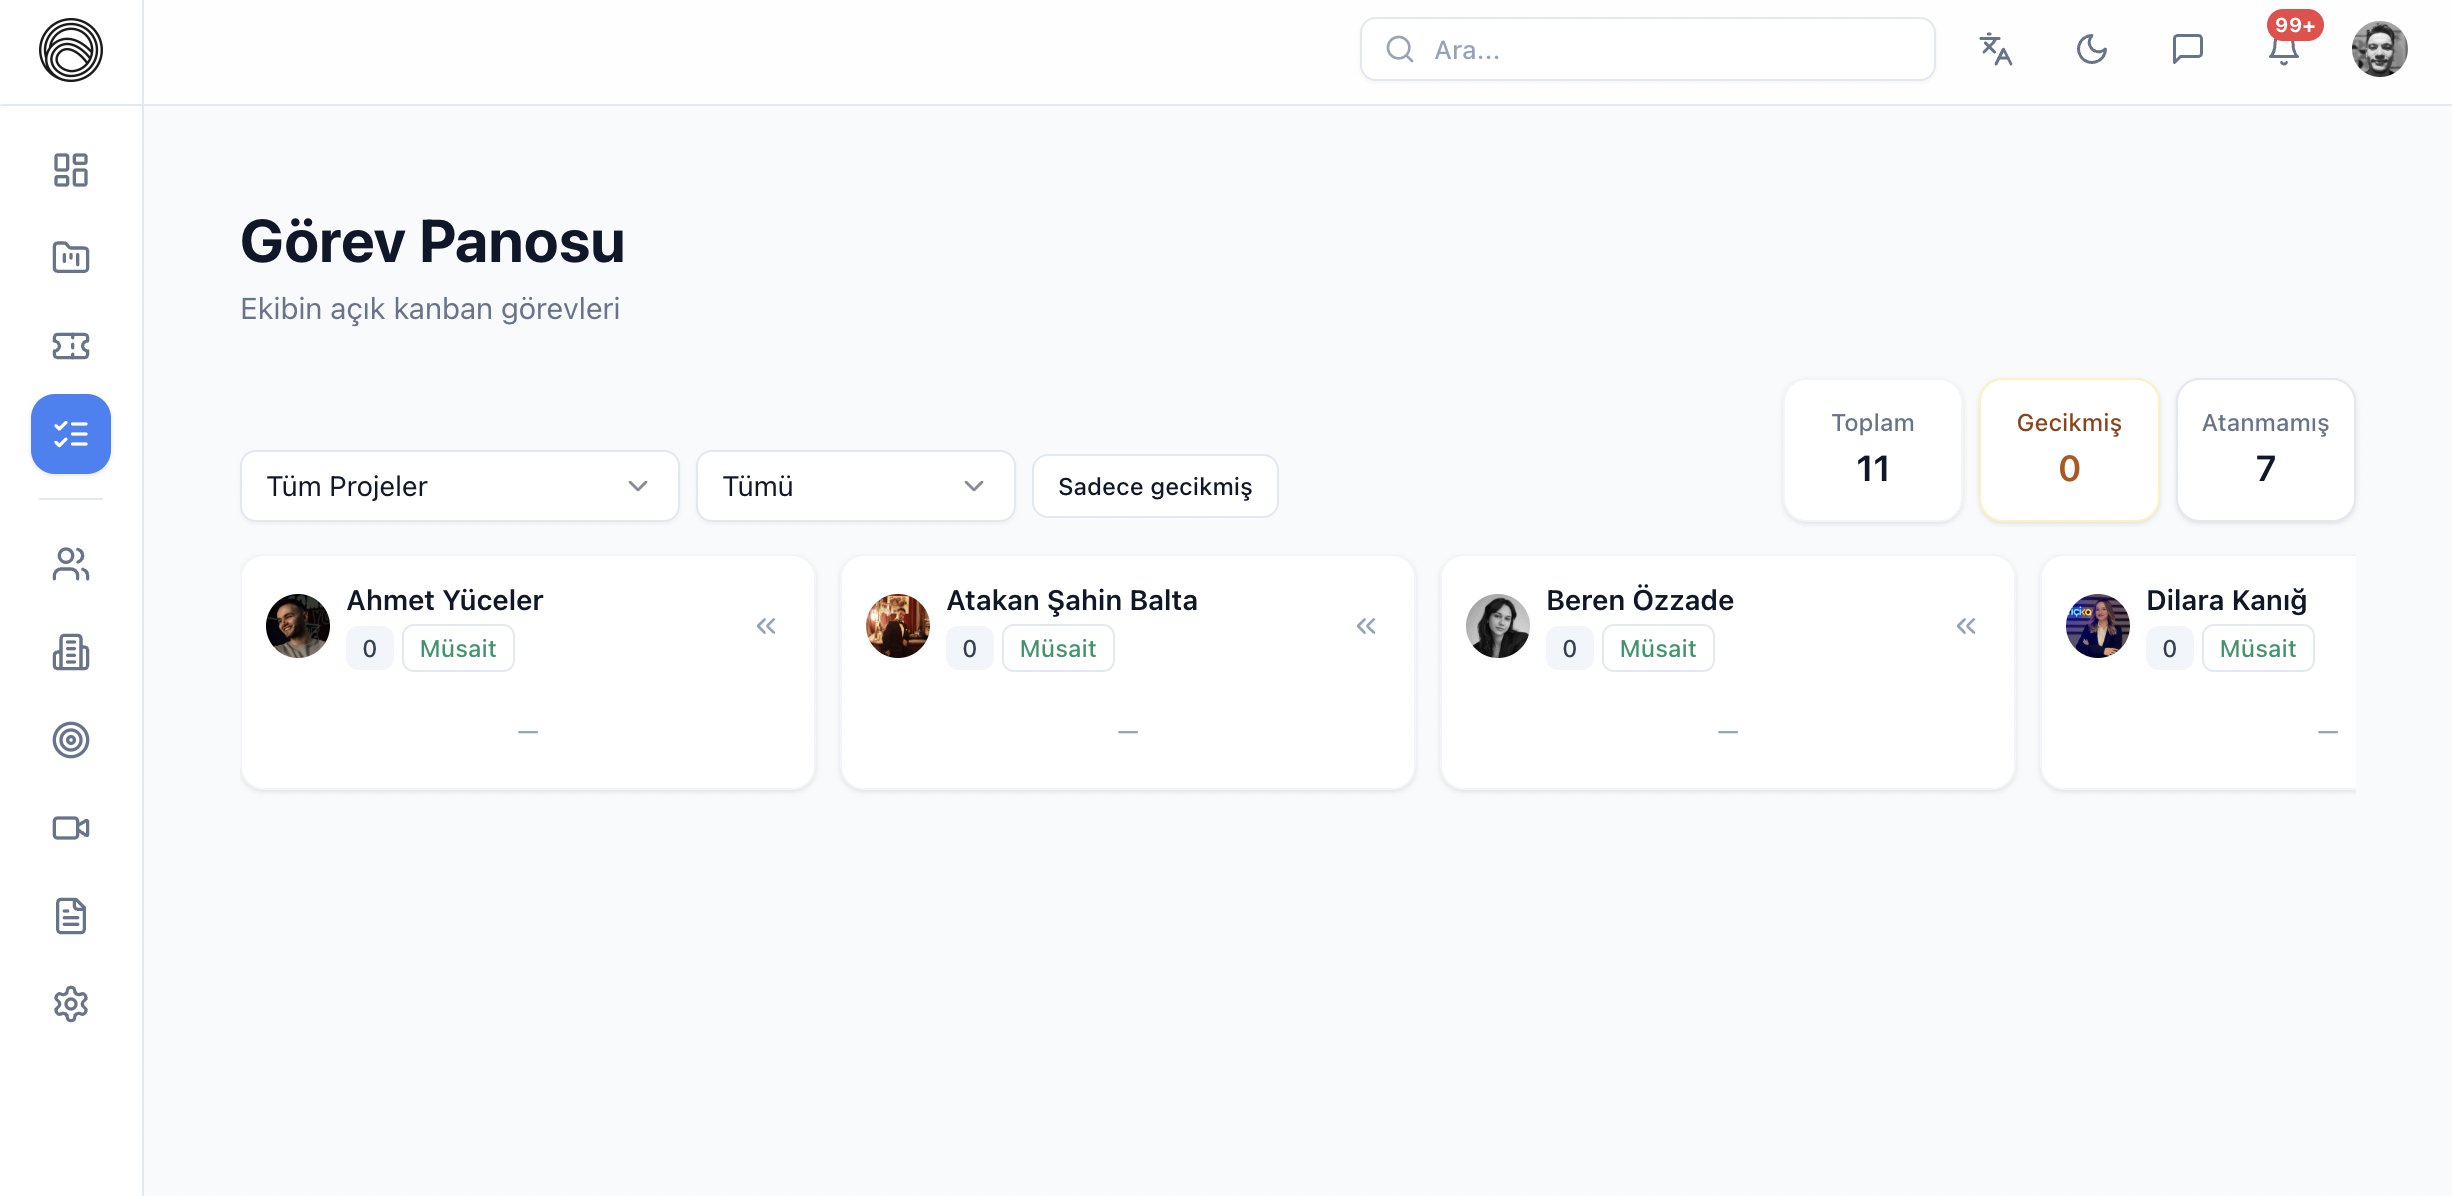Open the settings gear icon
Screen dimensions: 2452x1196
pos(71,1004)
